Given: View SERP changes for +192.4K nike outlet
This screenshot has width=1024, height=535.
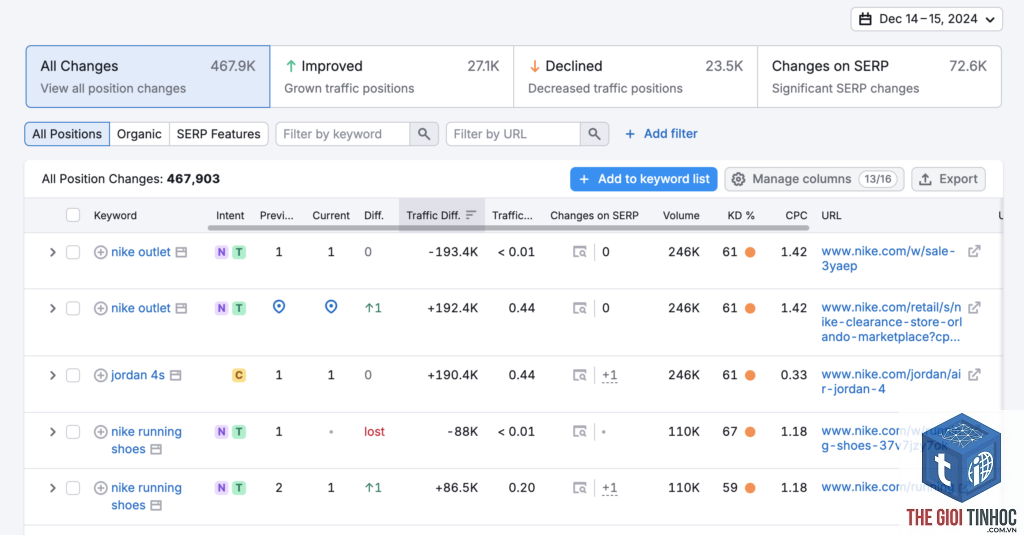Looking at the screenshot, I should click(580, 308).
